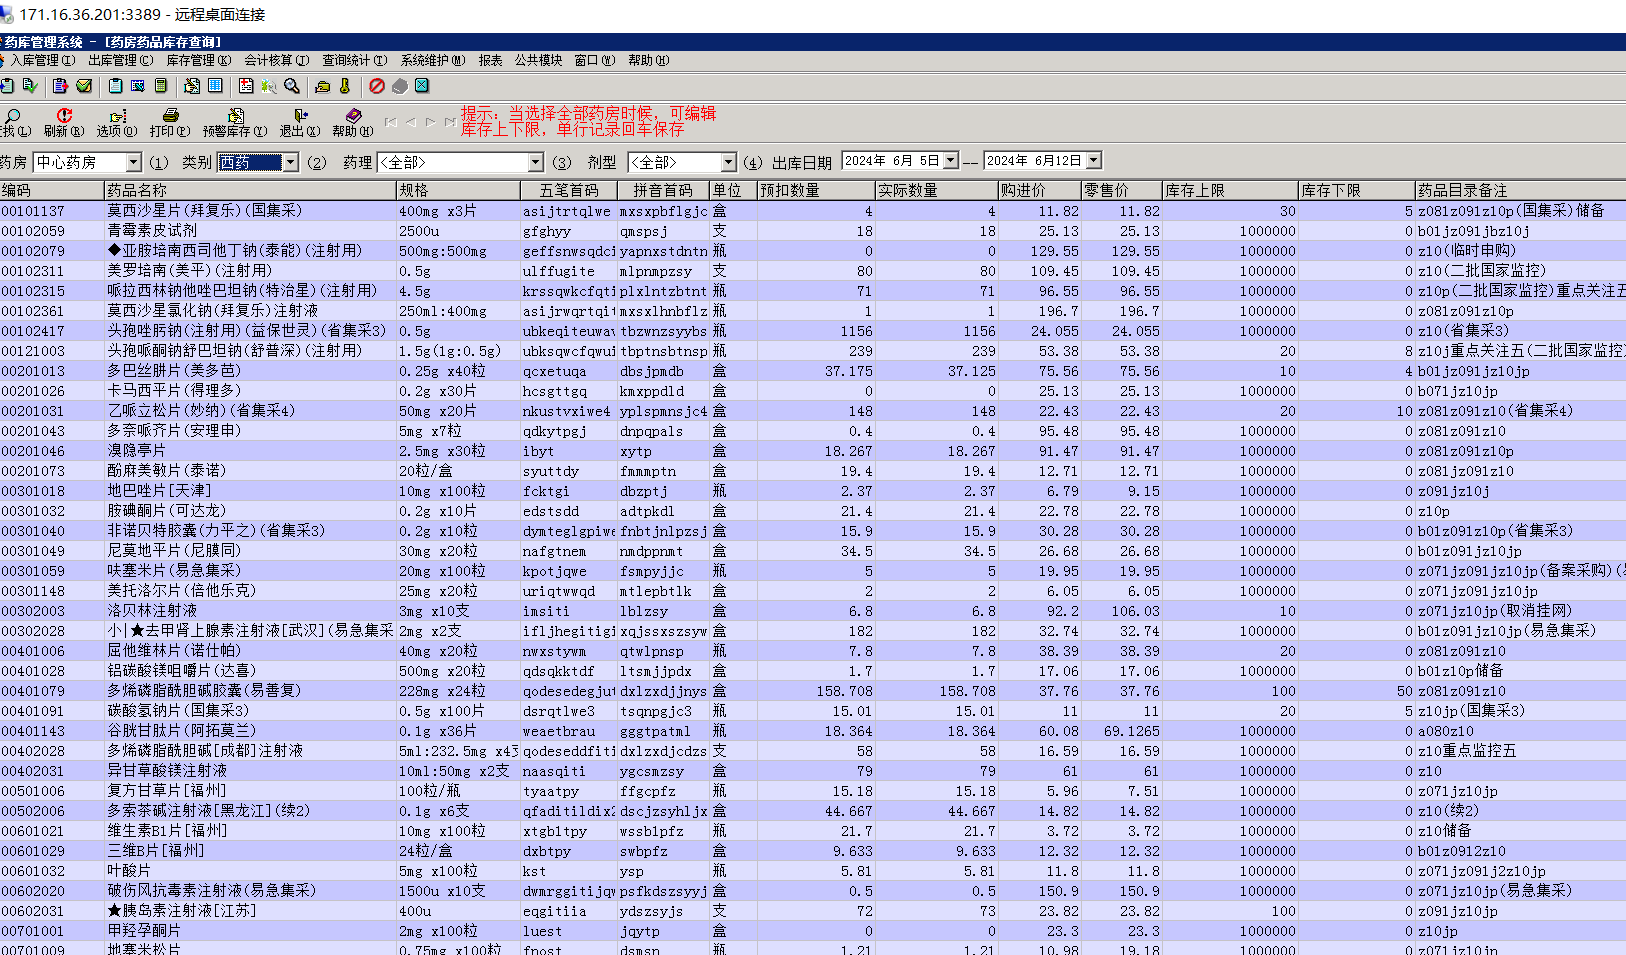Select drug row 叶酸片
The image size is (1626, 955).
tap(813, 871)
